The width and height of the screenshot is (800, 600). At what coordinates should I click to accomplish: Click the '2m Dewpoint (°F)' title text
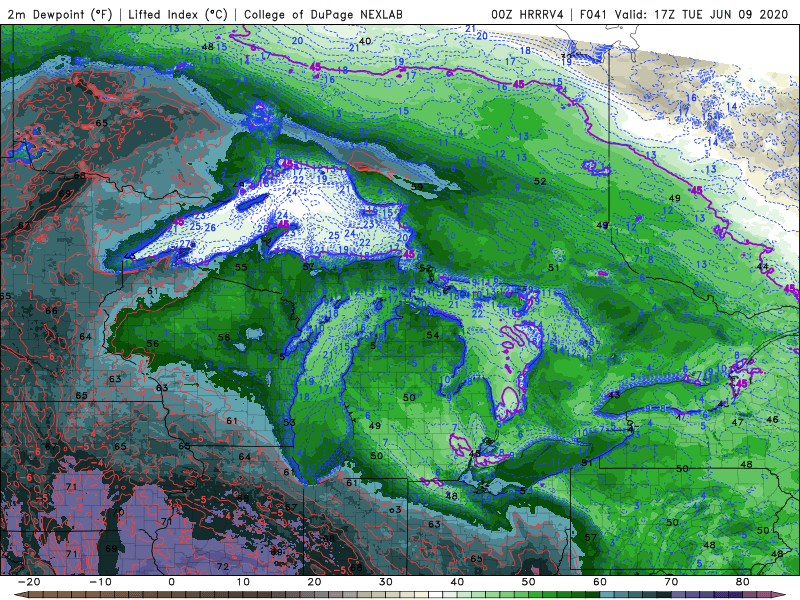pos(60,14)
